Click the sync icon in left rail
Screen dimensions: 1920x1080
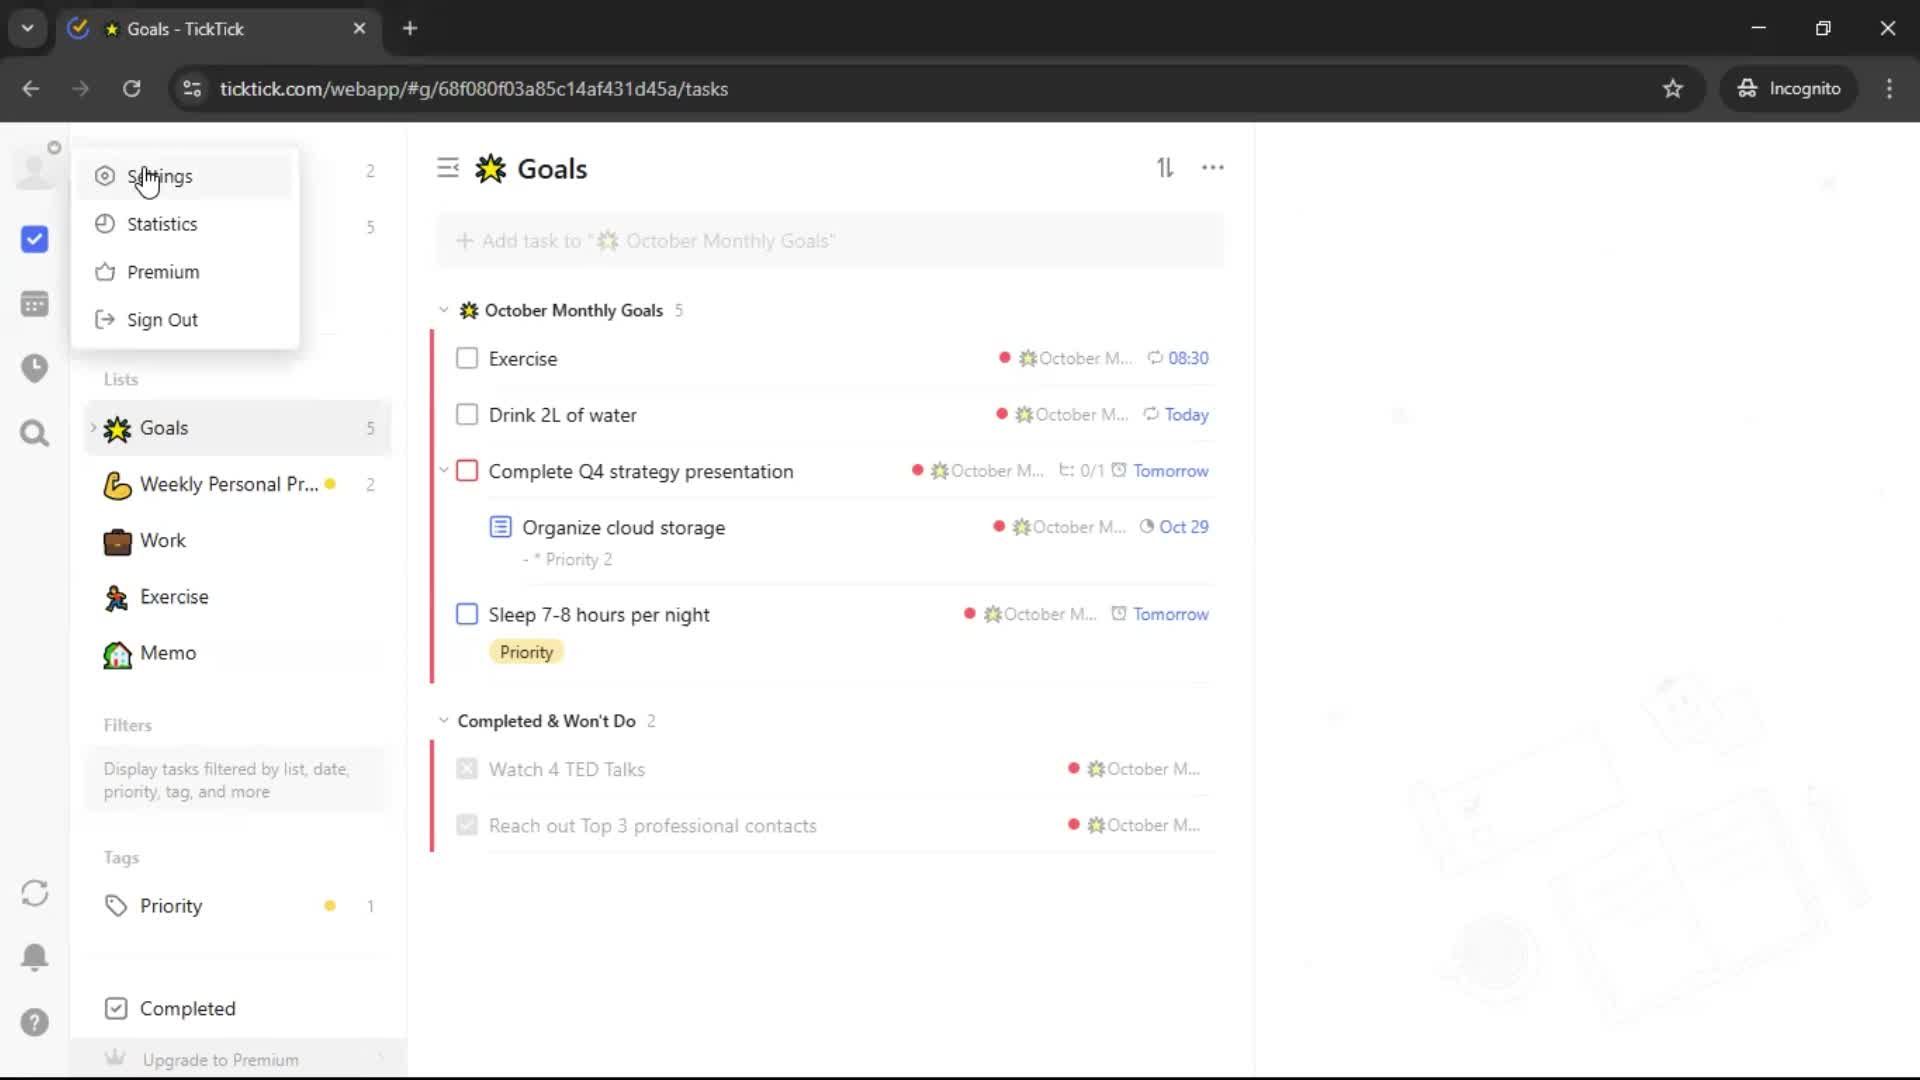(34, 893)
